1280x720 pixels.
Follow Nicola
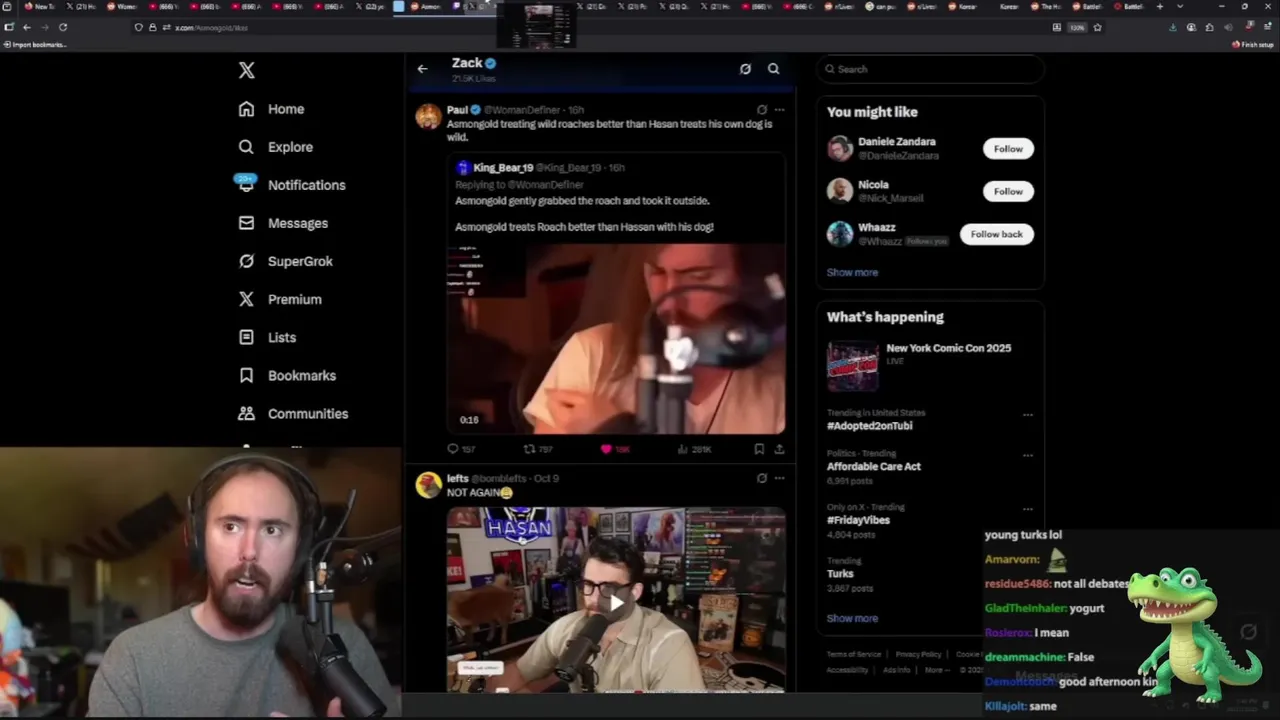(x=1008, y=191)
